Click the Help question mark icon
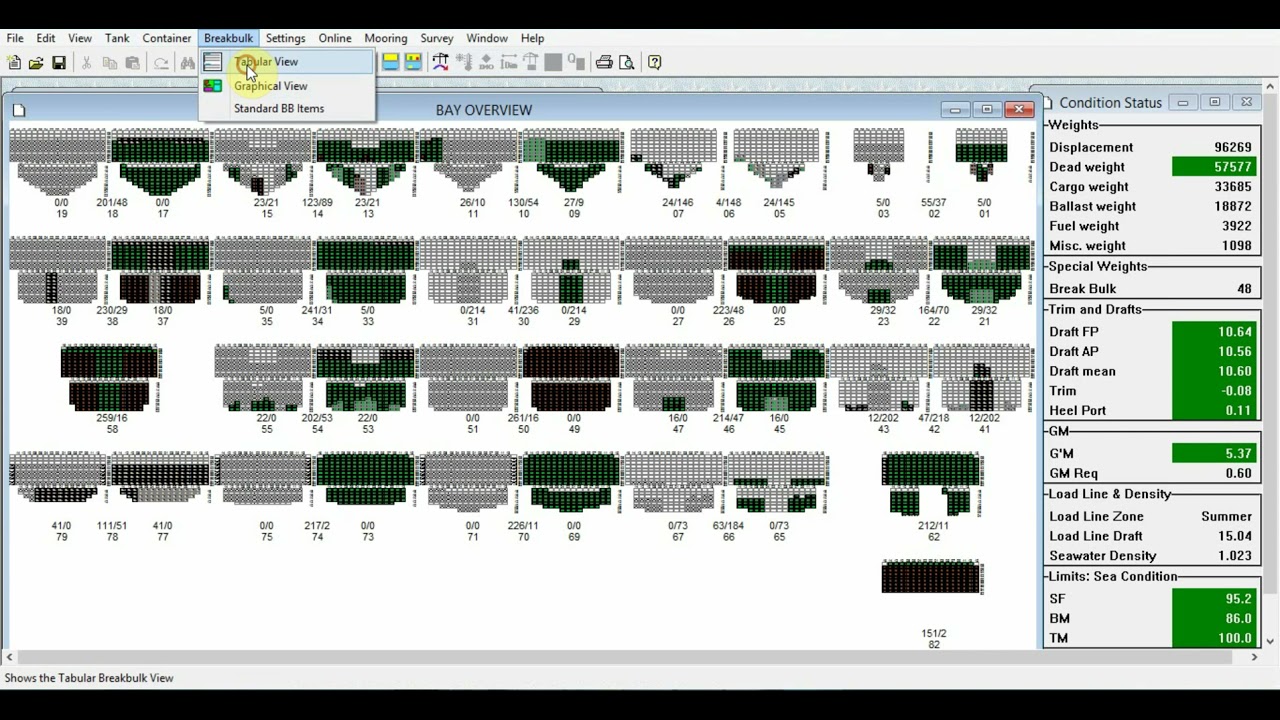This screenshot has height=720, width=1280. click(x=654, y=62)
